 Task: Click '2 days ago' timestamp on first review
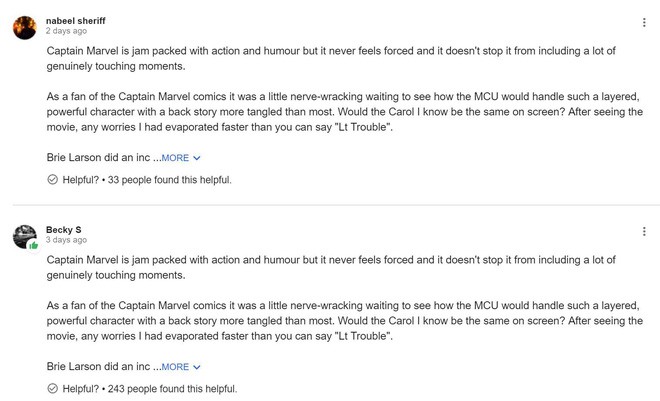(67, 31)
